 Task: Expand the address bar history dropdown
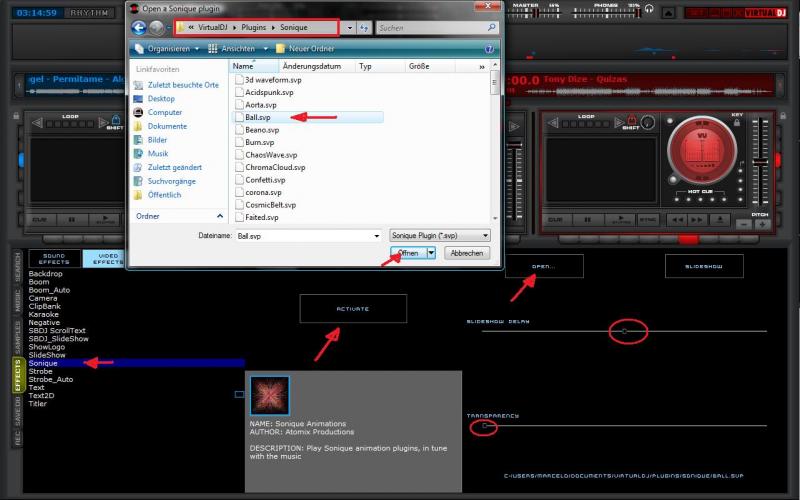(x=349, y=28)
